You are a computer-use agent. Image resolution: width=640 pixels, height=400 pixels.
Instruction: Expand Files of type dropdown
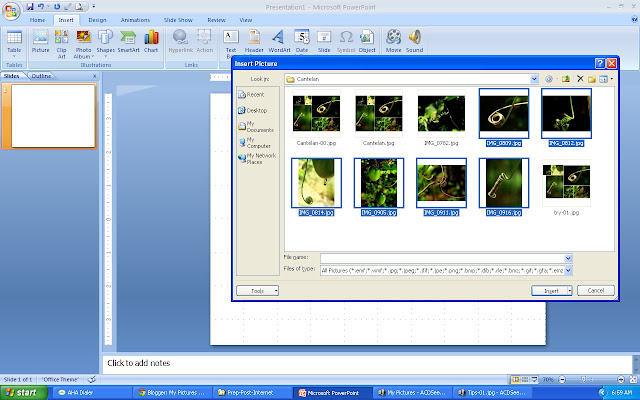[x=568, y=270]
